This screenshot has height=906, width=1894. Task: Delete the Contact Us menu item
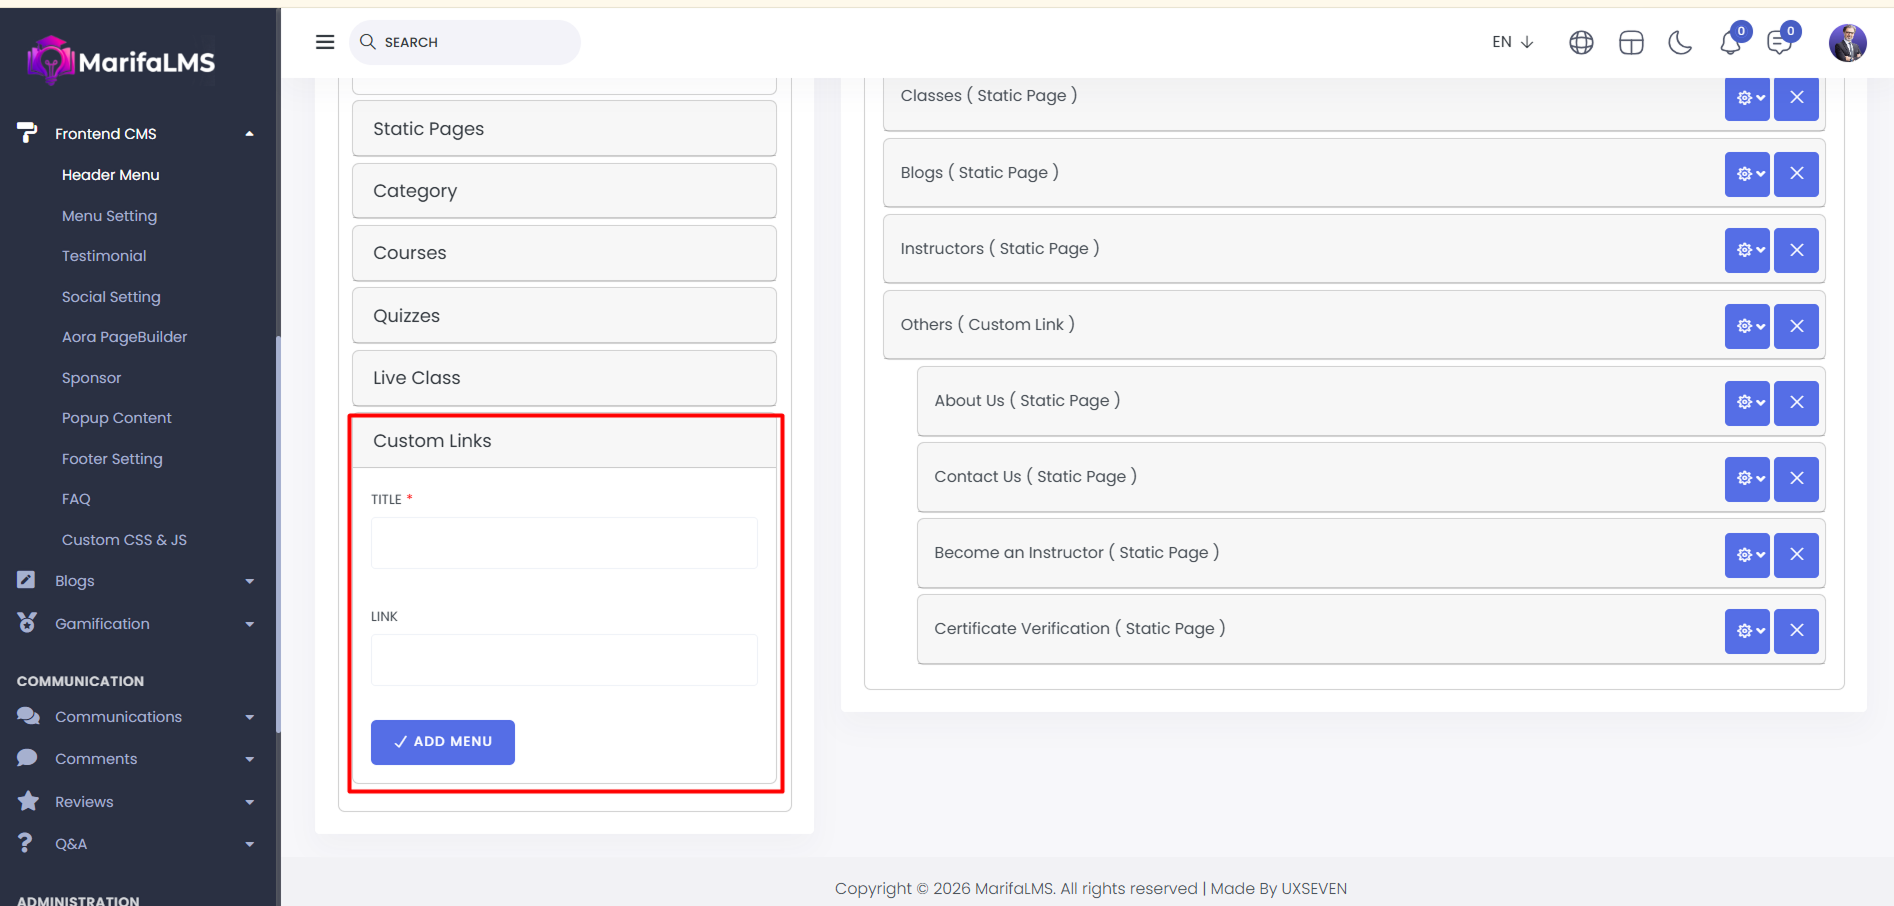pos(1796,478)
